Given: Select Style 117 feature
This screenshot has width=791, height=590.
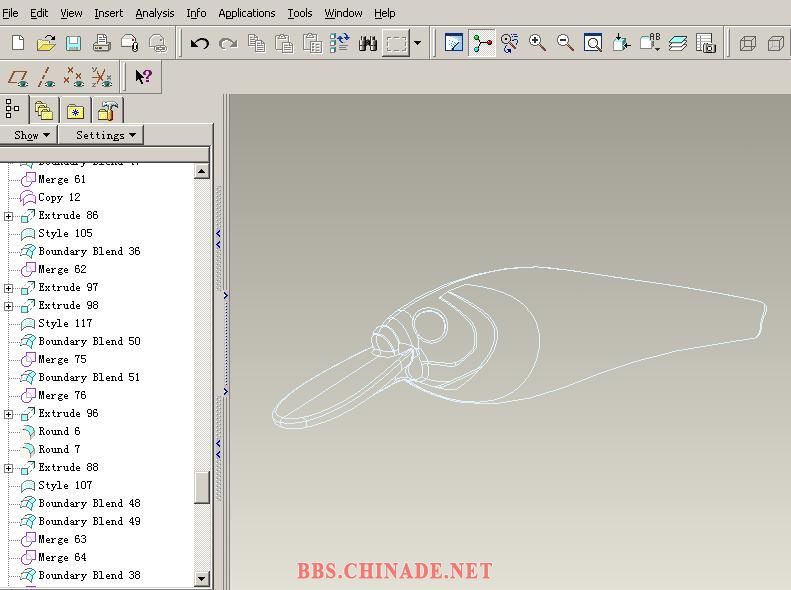Looking at the screenshot, I should (x=65, y=324).
